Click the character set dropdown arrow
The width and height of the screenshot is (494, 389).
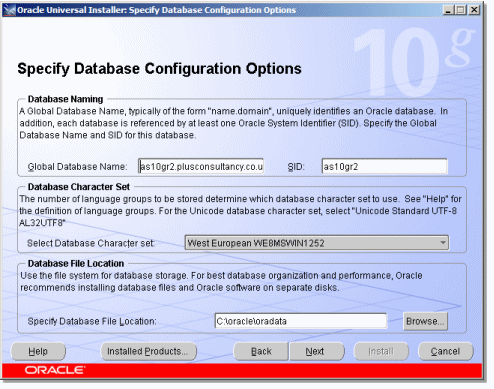[x=443, y=243]
